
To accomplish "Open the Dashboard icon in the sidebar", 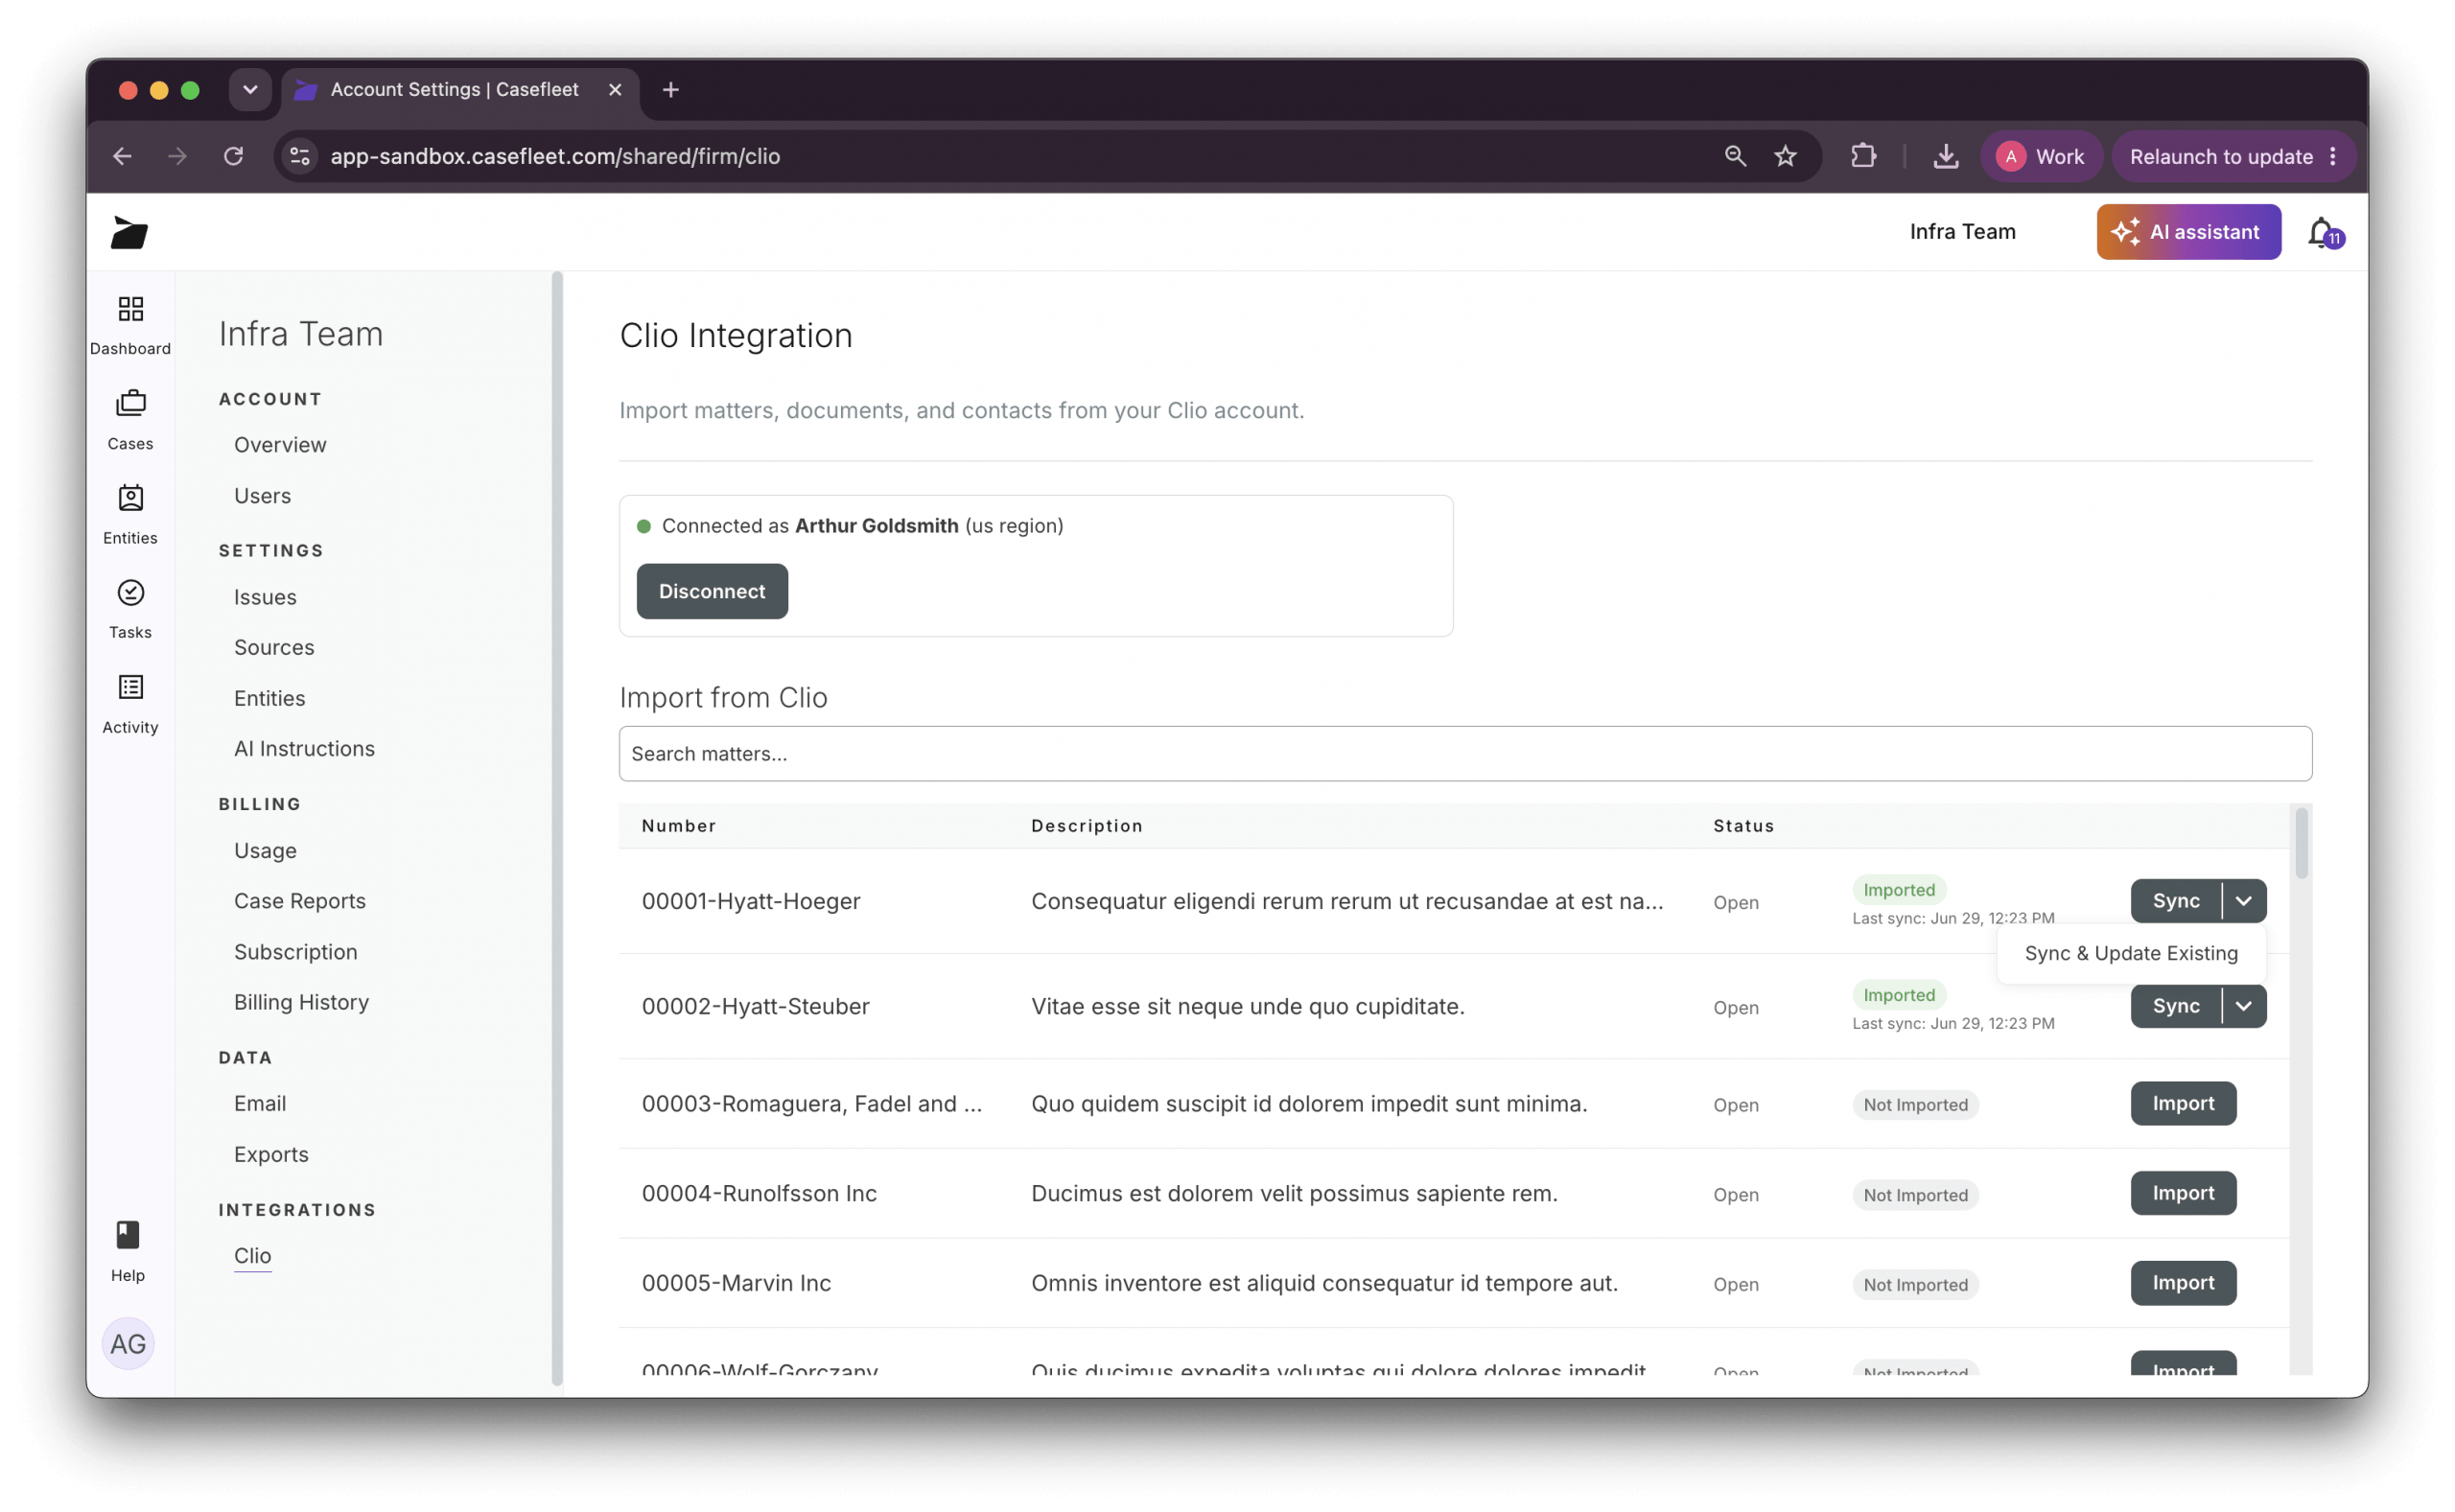I will 130,309.
